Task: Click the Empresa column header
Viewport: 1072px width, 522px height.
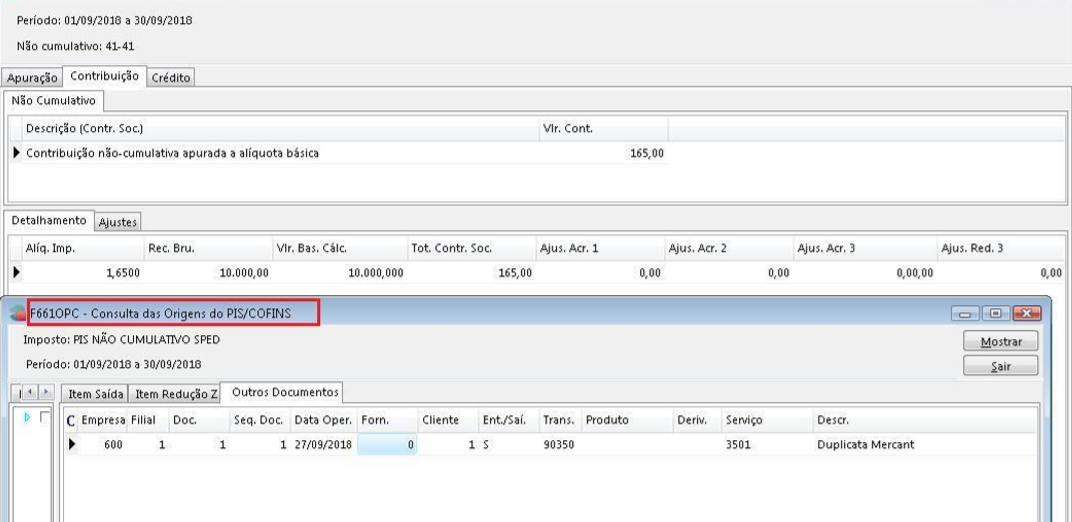Action: (103, 420)
